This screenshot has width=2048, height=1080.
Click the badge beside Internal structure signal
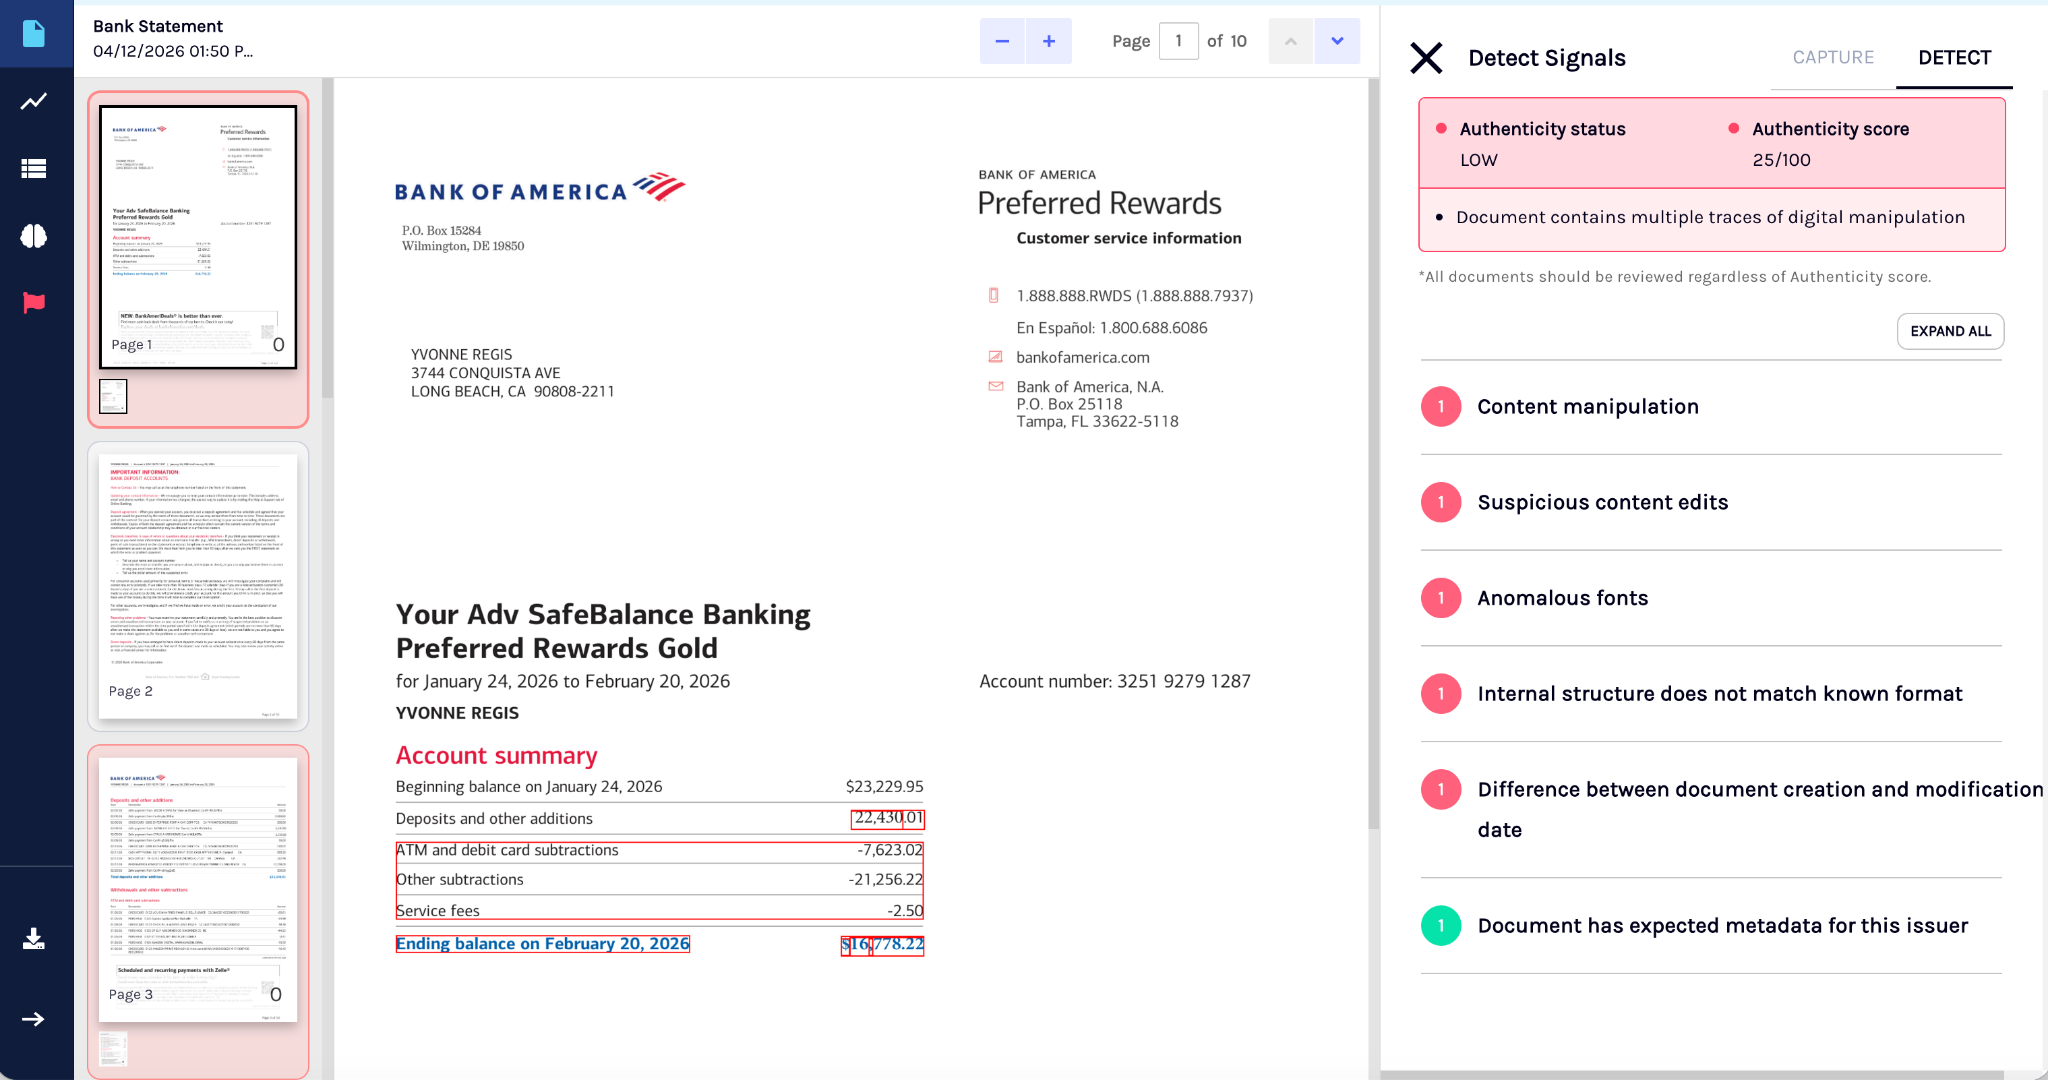pos(1441,694)
